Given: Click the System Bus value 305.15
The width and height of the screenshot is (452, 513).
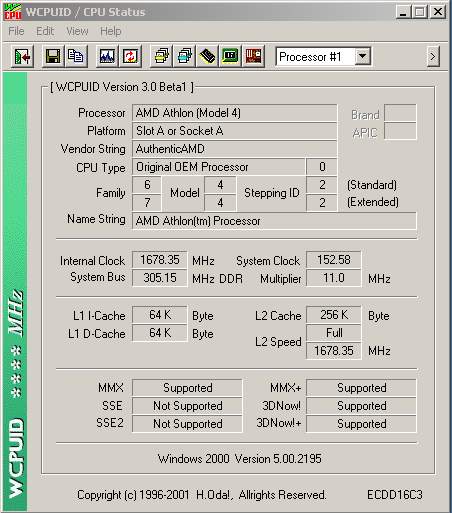Looking at the screenshot, I should [x=160, y=278].
